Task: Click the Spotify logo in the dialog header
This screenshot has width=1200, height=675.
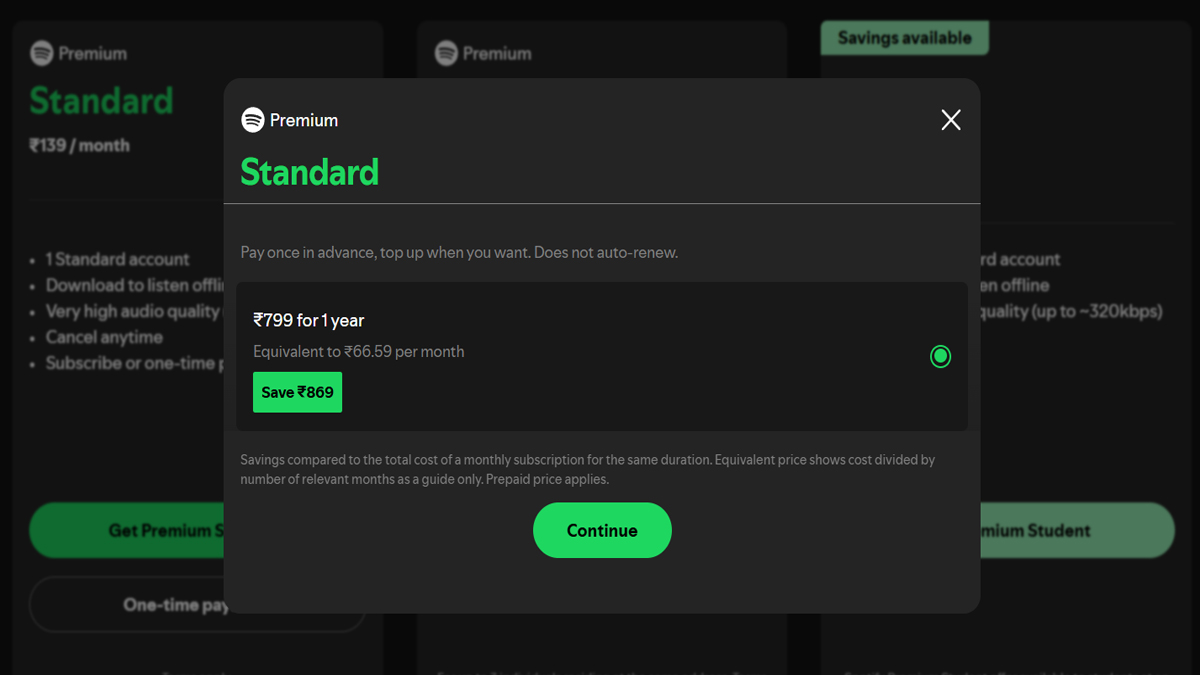Action: (x=253, y=120)
